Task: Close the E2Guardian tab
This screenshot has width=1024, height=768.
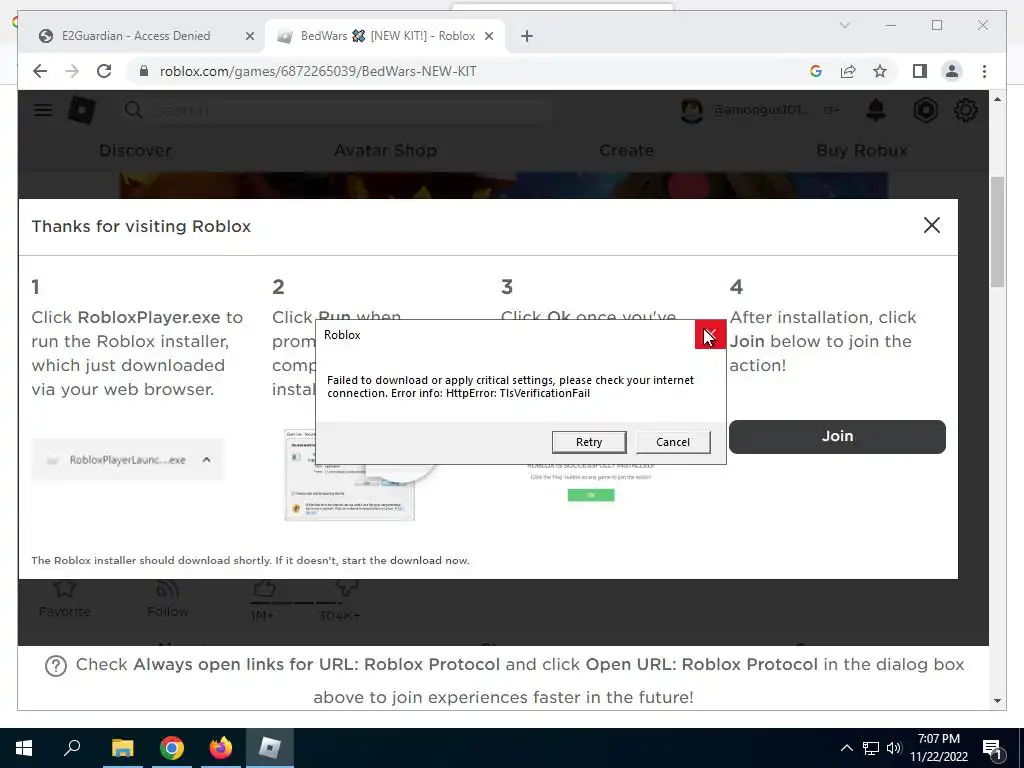Action: pos(249,37)
